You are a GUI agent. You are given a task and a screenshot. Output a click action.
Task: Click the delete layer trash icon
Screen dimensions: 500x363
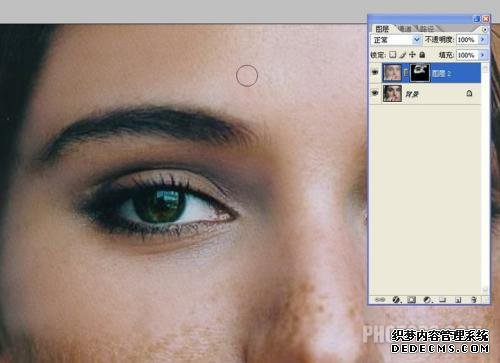(474, 300)
